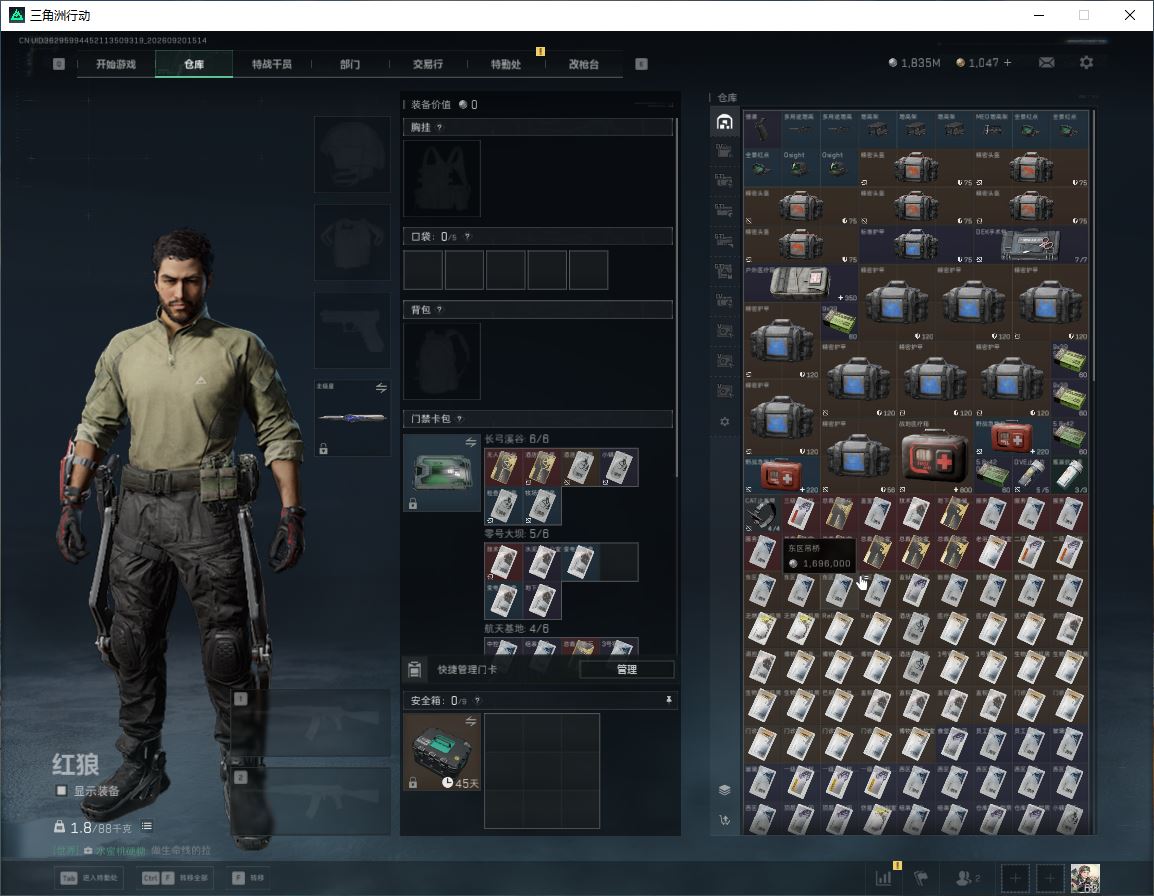Screen dimensions: 1154x896
Task: Select the empty backpack slot
Action: click(x=442, y=361)
